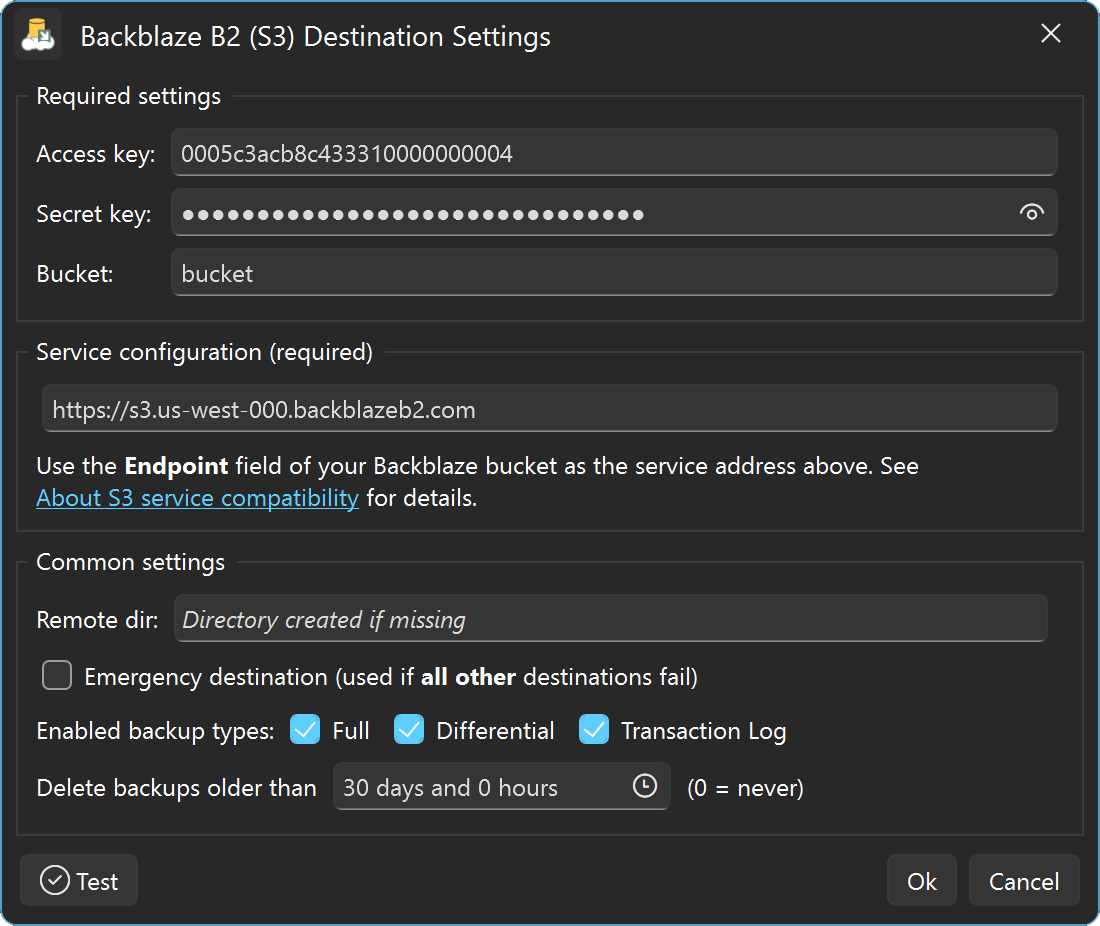Click the Secret key: label

[x=93, y=214]
